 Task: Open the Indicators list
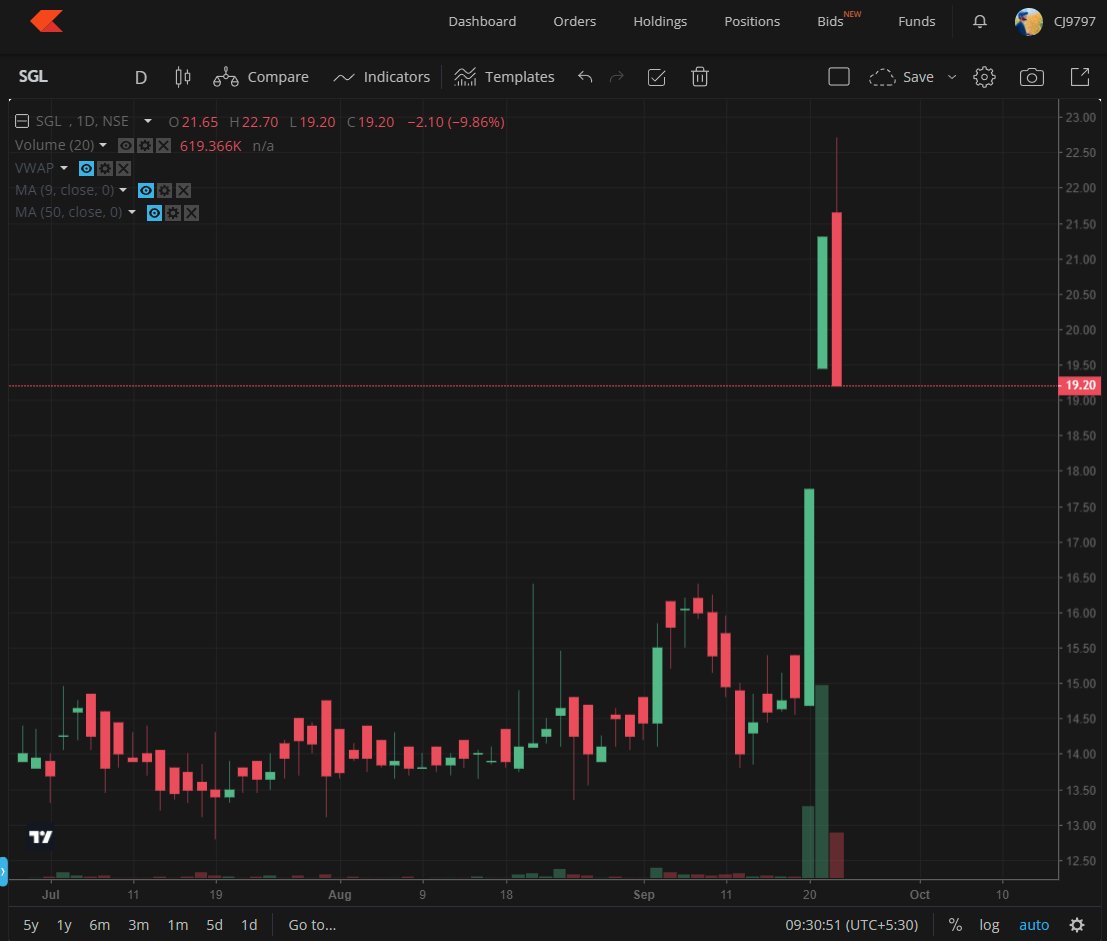[x=381, y=76]
